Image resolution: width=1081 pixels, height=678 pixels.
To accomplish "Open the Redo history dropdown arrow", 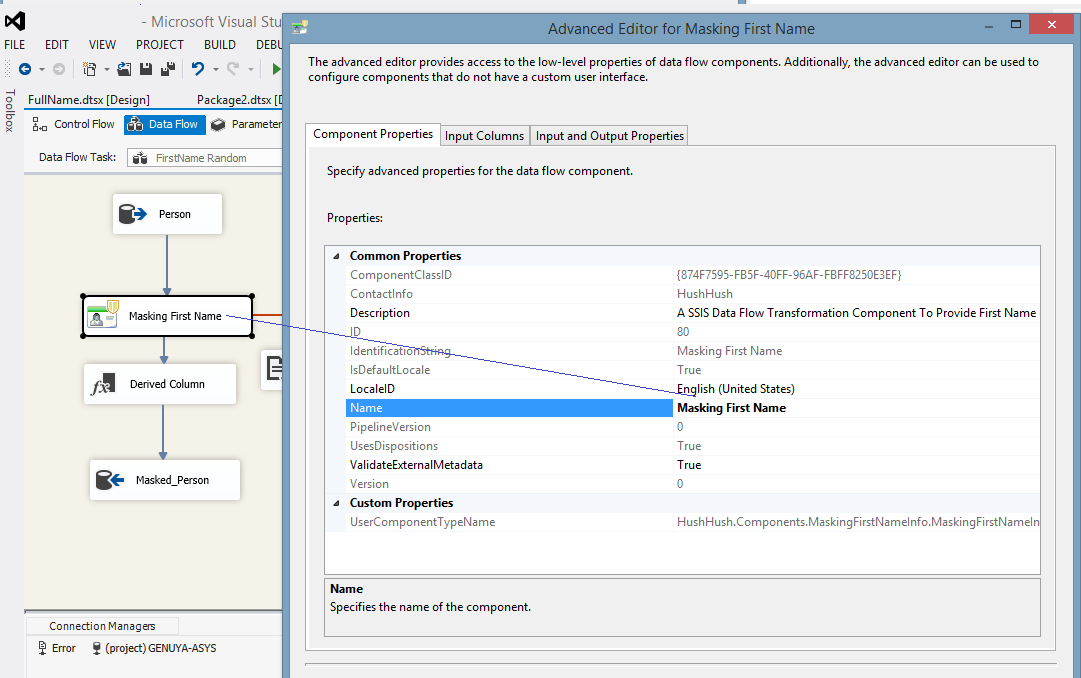I will [250, 70].
